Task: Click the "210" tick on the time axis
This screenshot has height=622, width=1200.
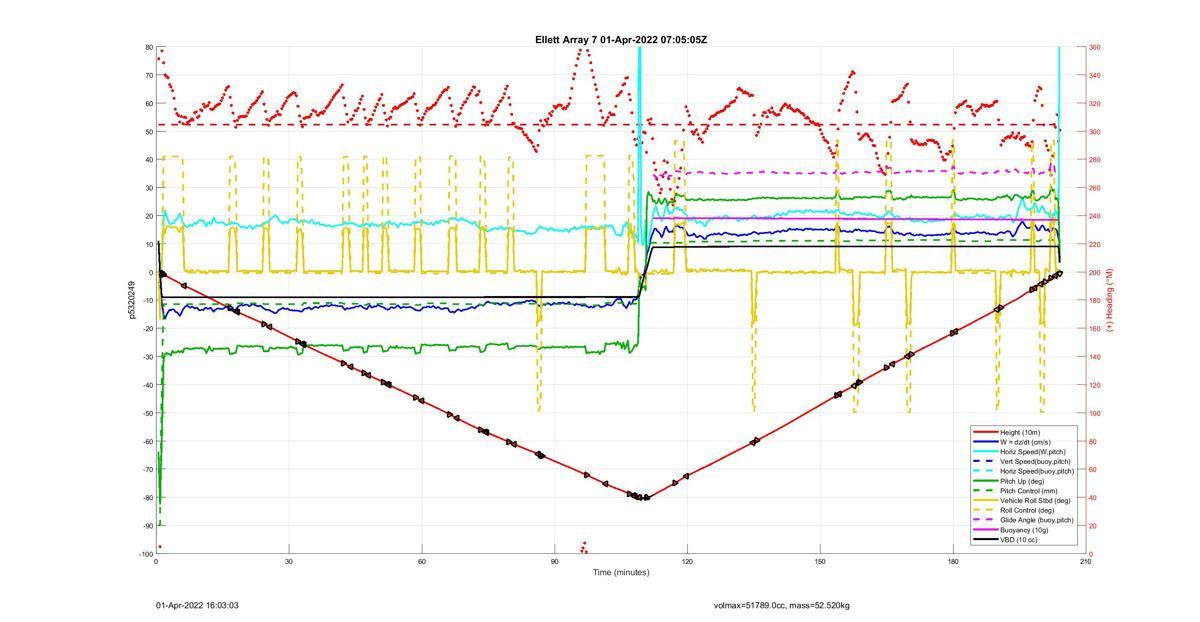Action: tap(1086, 562)
